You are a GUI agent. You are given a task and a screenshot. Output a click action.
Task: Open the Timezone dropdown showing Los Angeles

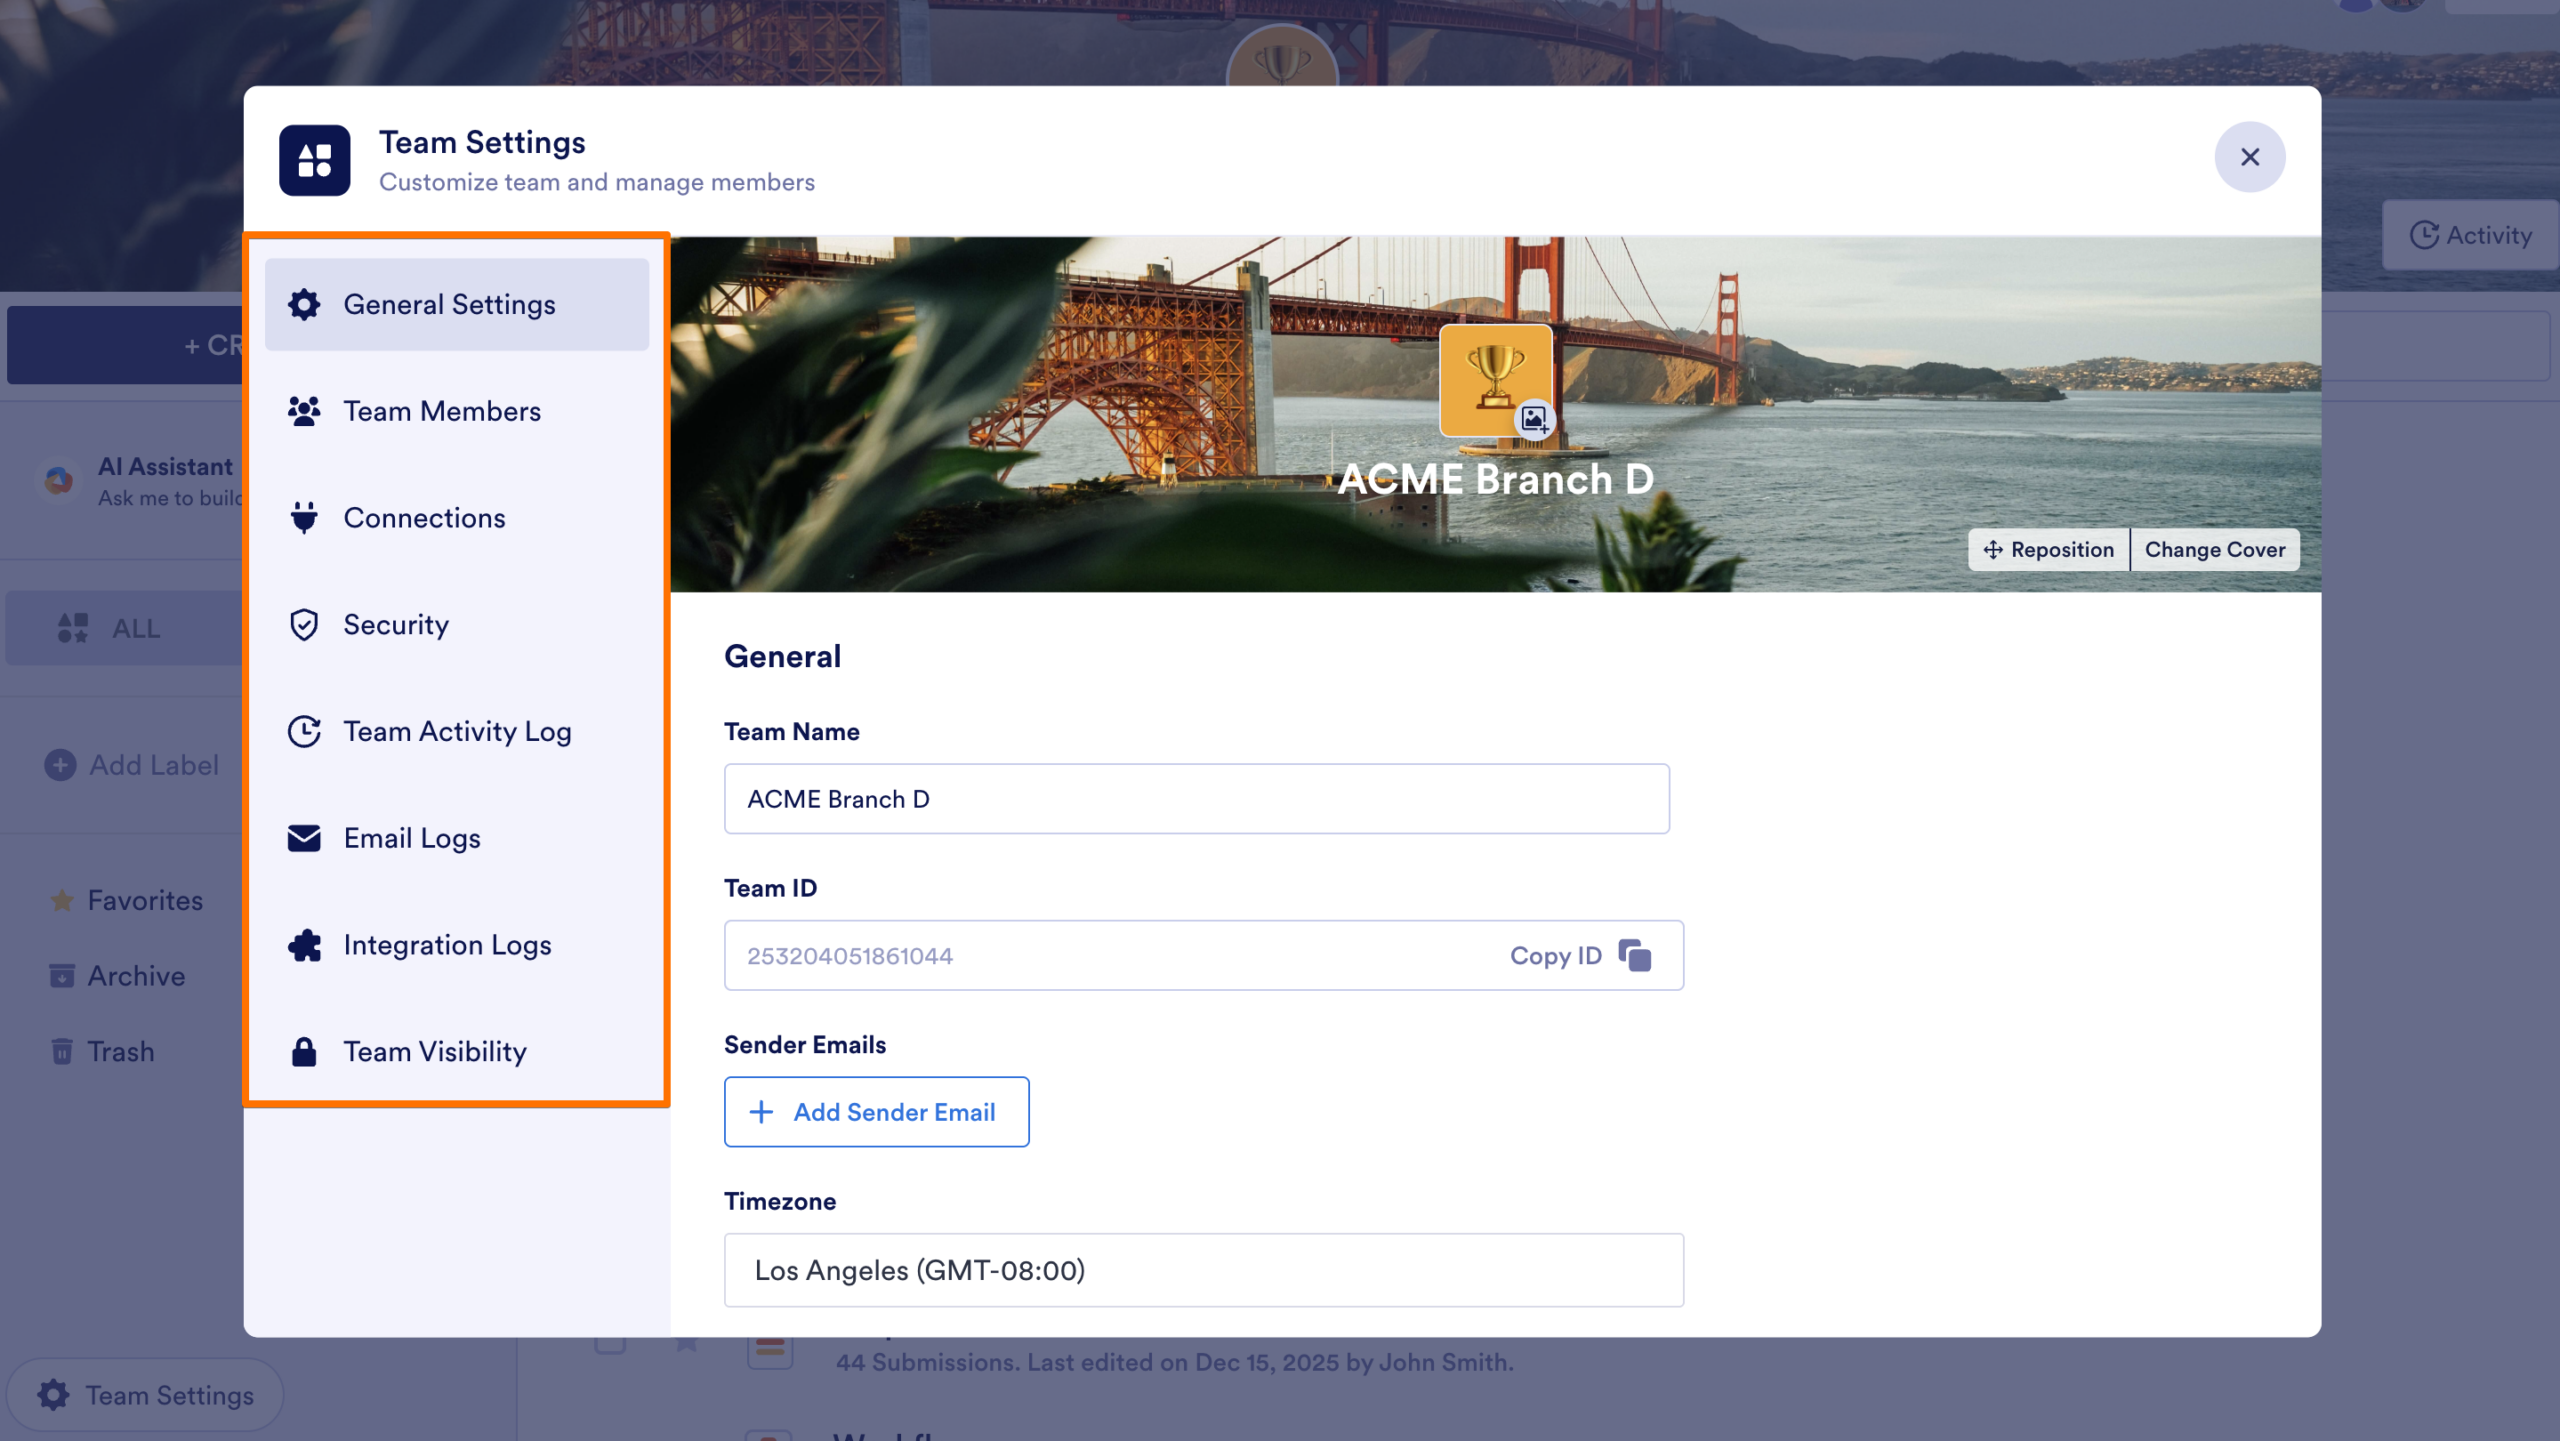pyautogui.click(x=1201, y=1270)
